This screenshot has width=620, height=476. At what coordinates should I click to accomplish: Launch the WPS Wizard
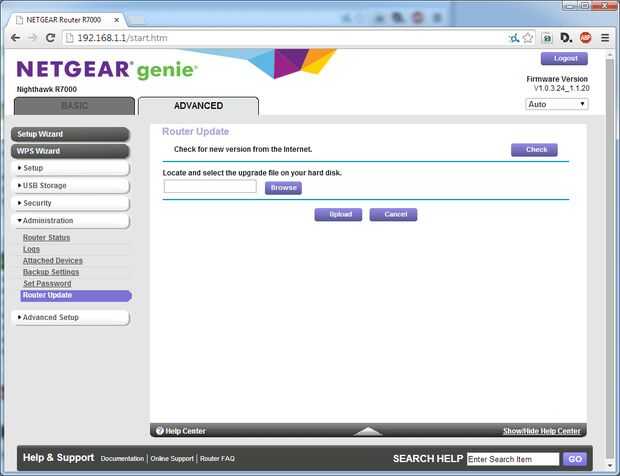70,151
